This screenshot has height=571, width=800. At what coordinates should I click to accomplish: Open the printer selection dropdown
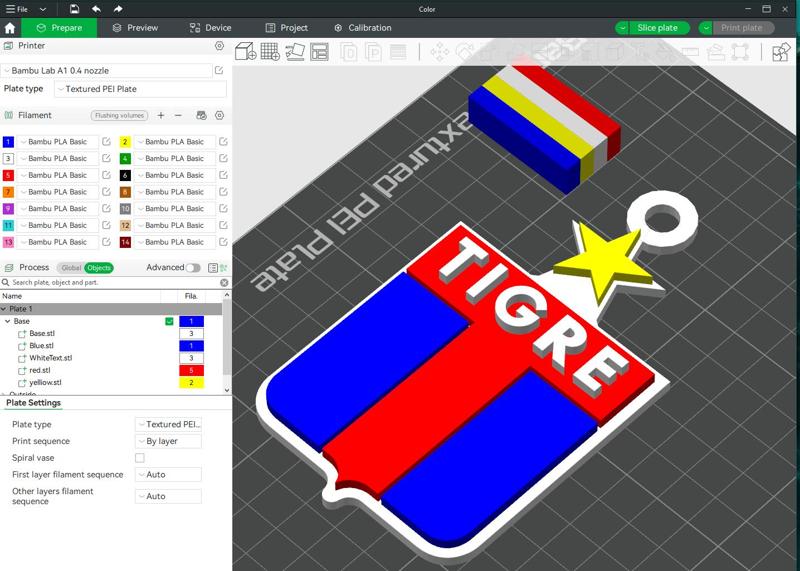pyautogui.click(x=107, y=70)
